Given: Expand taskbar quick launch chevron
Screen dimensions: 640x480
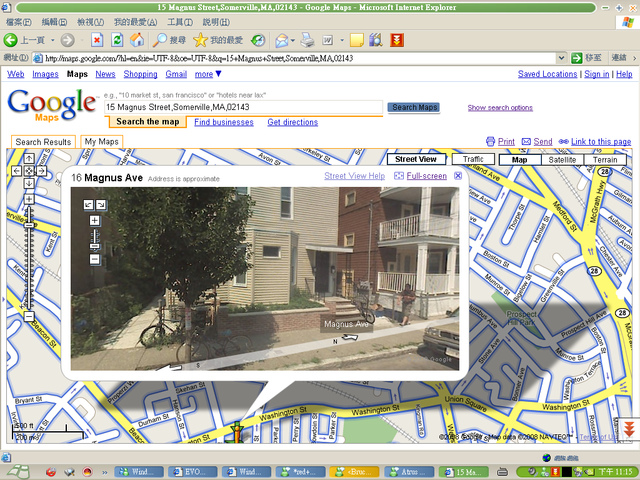Looking at the screenshot, I should click(104, 472).
